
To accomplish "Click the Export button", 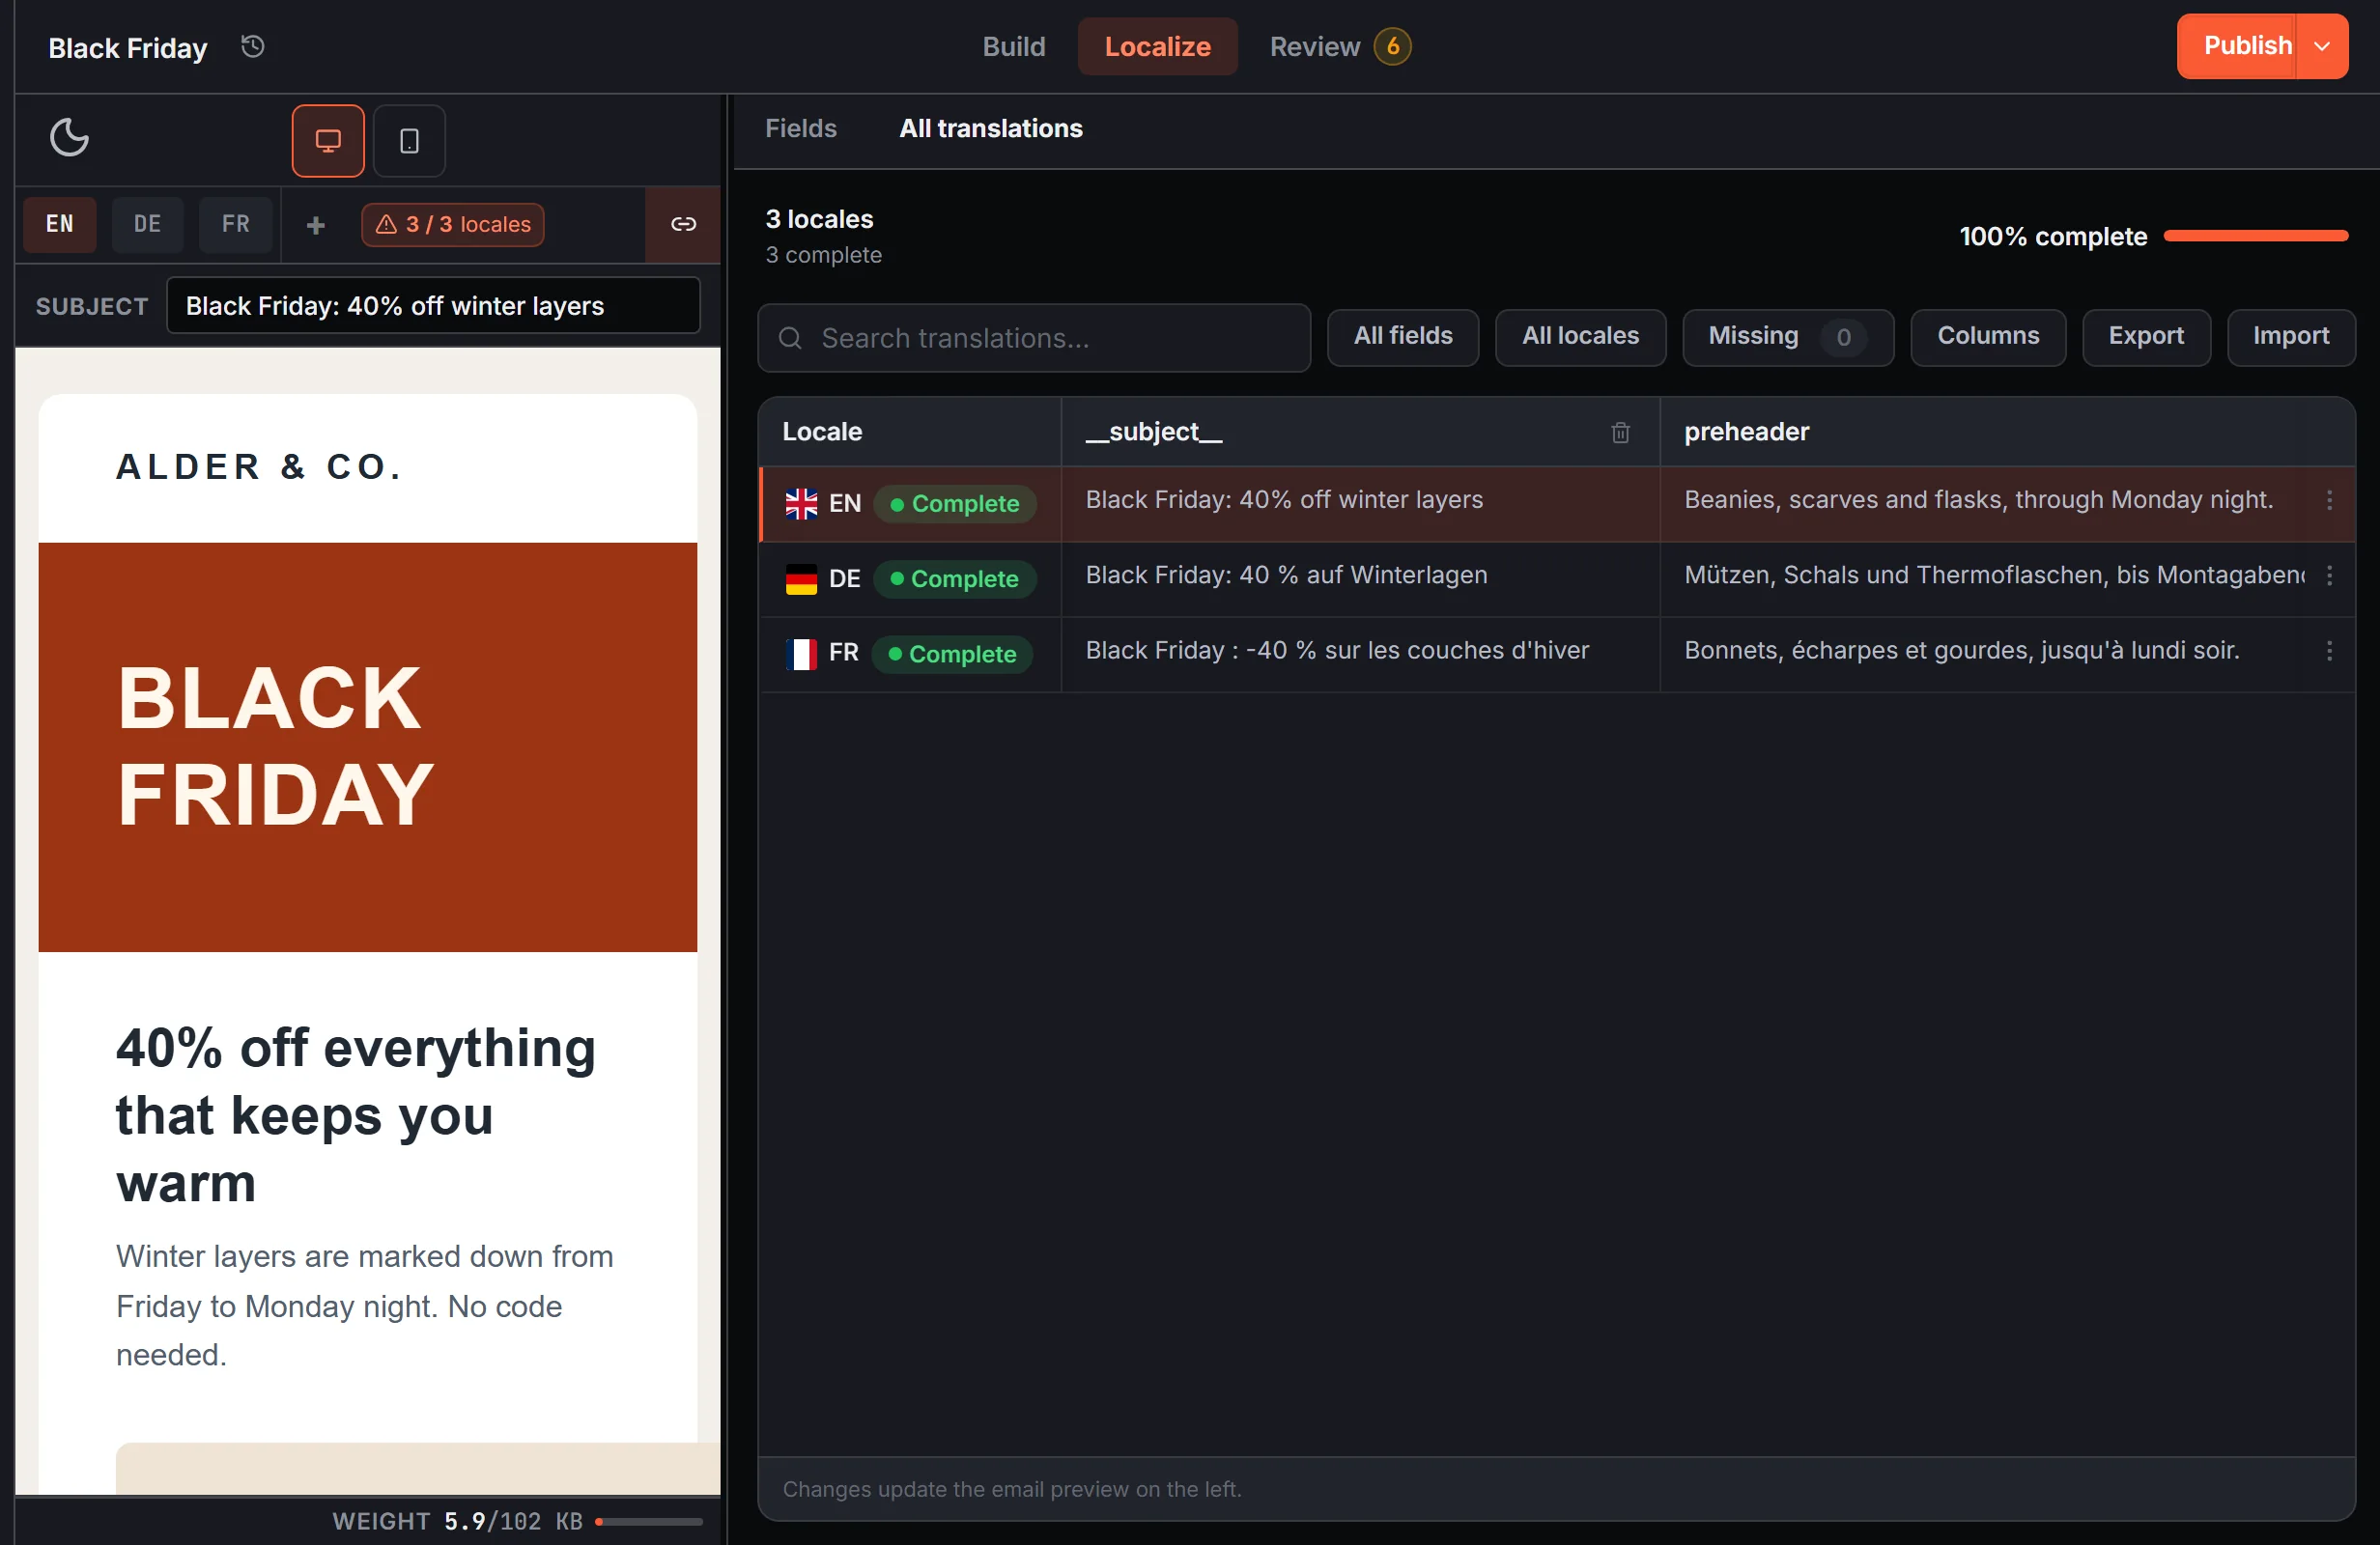I will [x=2145, y=337].
